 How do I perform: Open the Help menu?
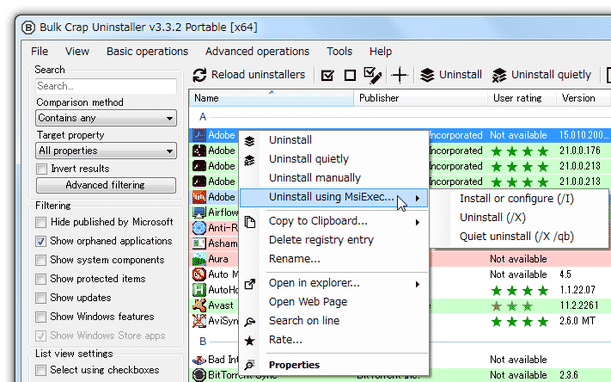(380, 51)
